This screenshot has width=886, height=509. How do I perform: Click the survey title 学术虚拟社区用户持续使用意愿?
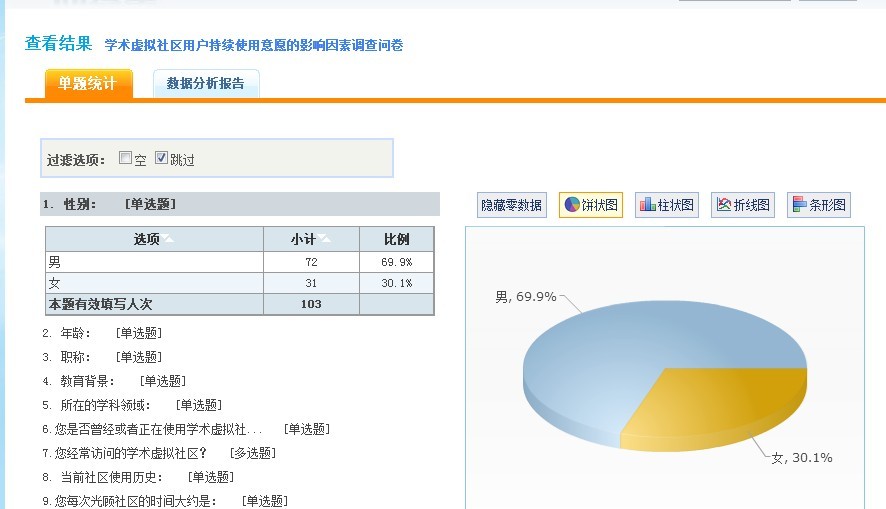[x=254, y=45]
